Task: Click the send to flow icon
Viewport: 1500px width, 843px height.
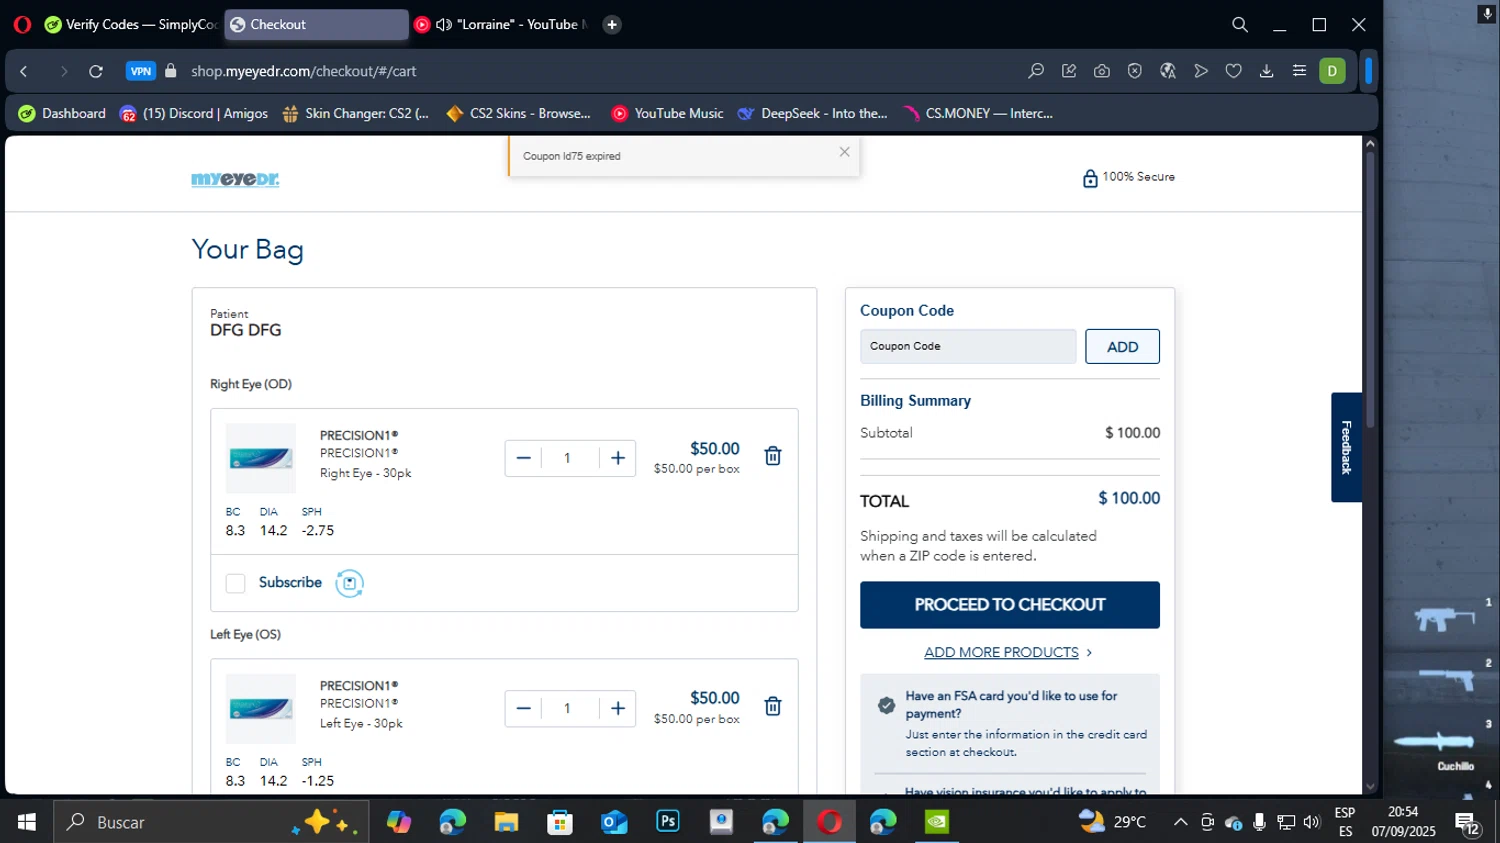Action: click(x=1201, y=71)
